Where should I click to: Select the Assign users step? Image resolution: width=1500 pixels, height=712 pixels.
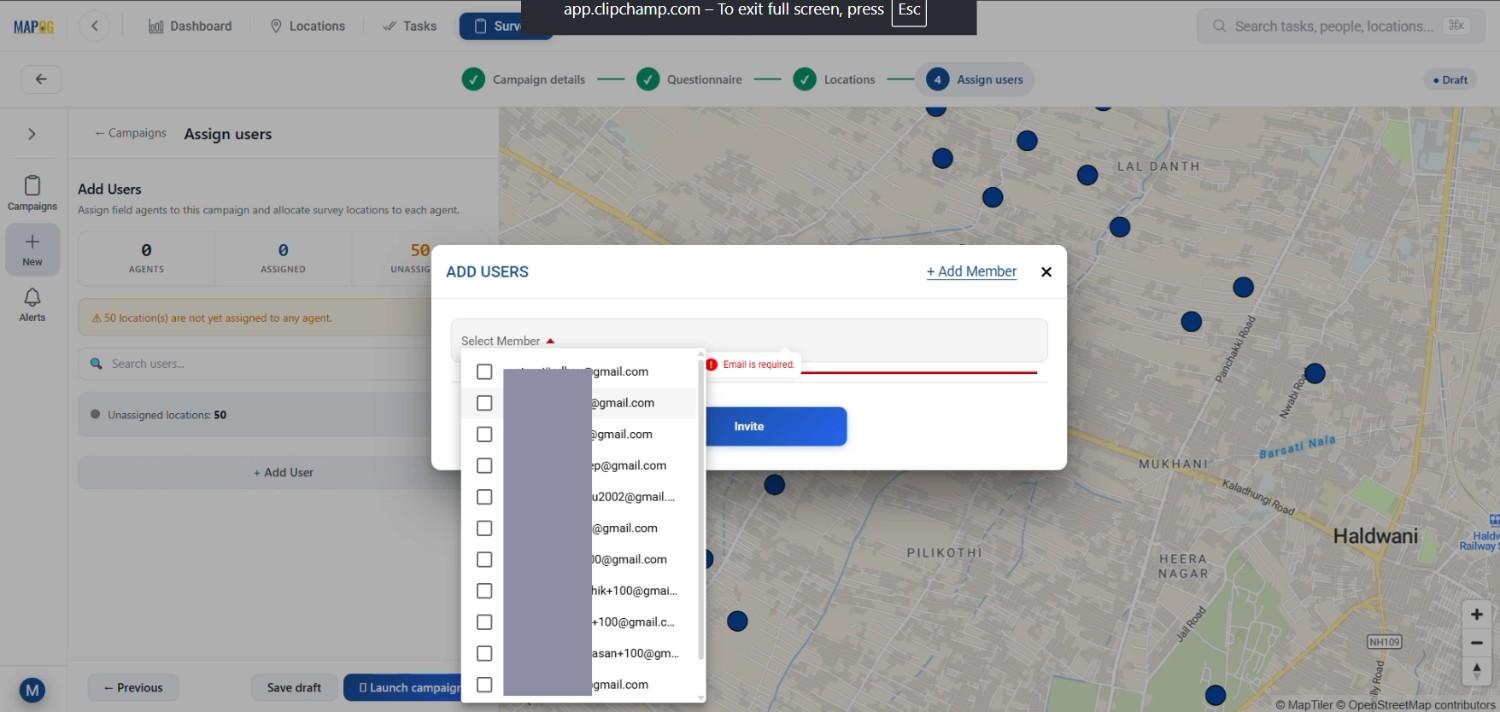pyautogui.click(x=975, y=80)
